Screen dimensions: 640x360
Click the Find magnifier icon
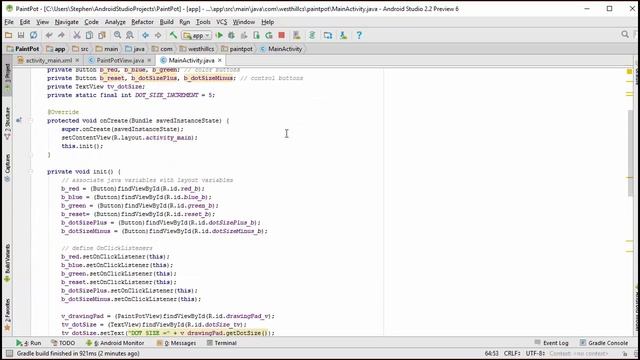click(x=118, y=36)
